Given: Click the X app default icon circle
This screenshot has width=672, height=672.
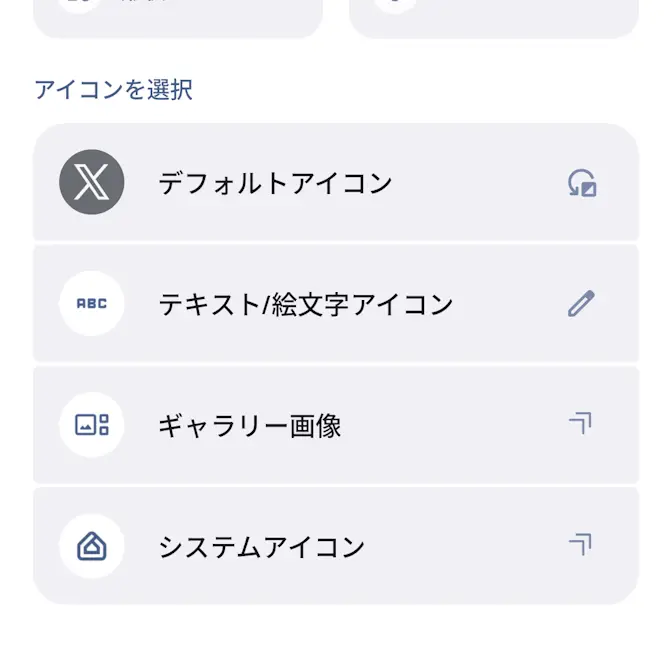Looking at the screenshot, I should pyautogui.click(x=92, y=182).
